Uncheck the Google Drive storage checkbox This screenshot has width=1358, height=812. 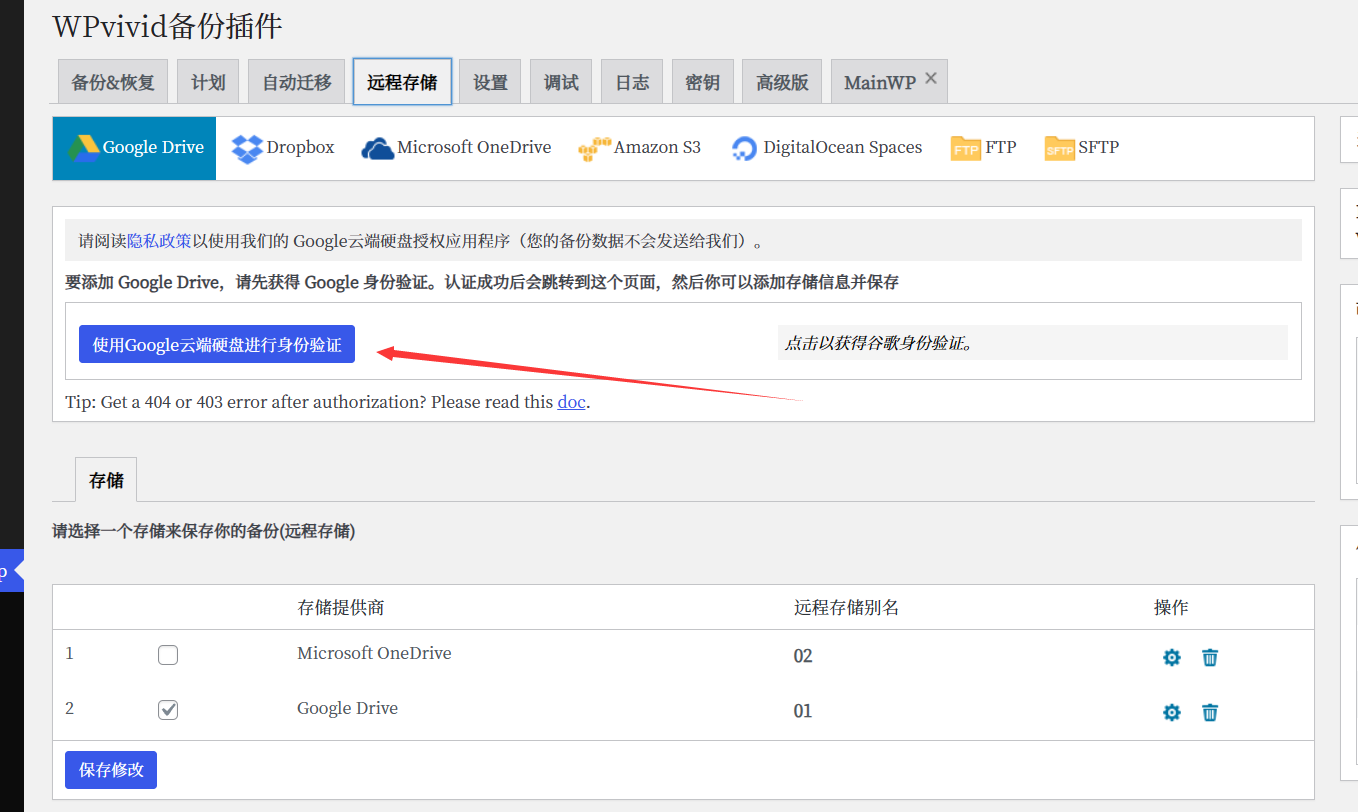168,710
